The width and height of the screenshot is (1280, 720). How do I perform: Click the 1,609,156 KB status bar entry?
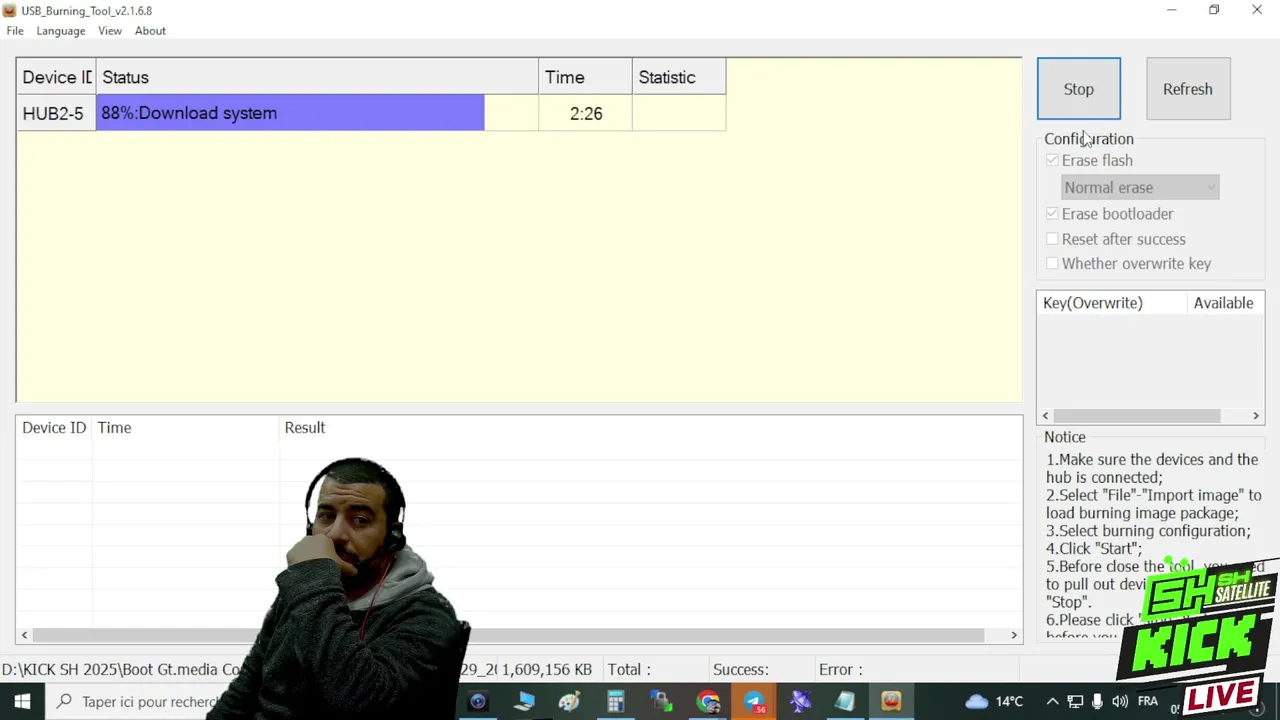click(x=547, y=670)
